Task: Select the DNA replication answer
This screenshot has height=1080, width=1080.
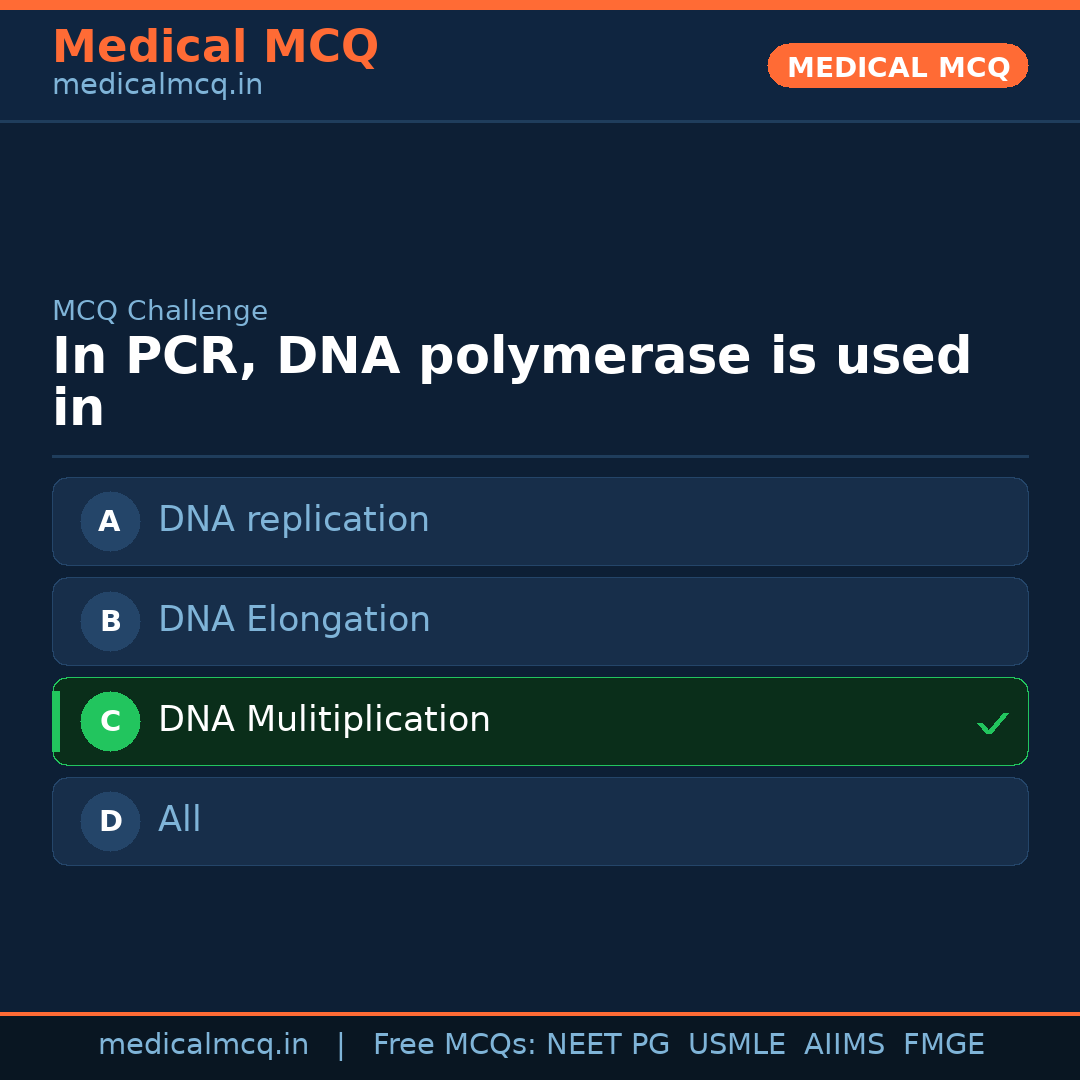Action: [x=294, y=520]
